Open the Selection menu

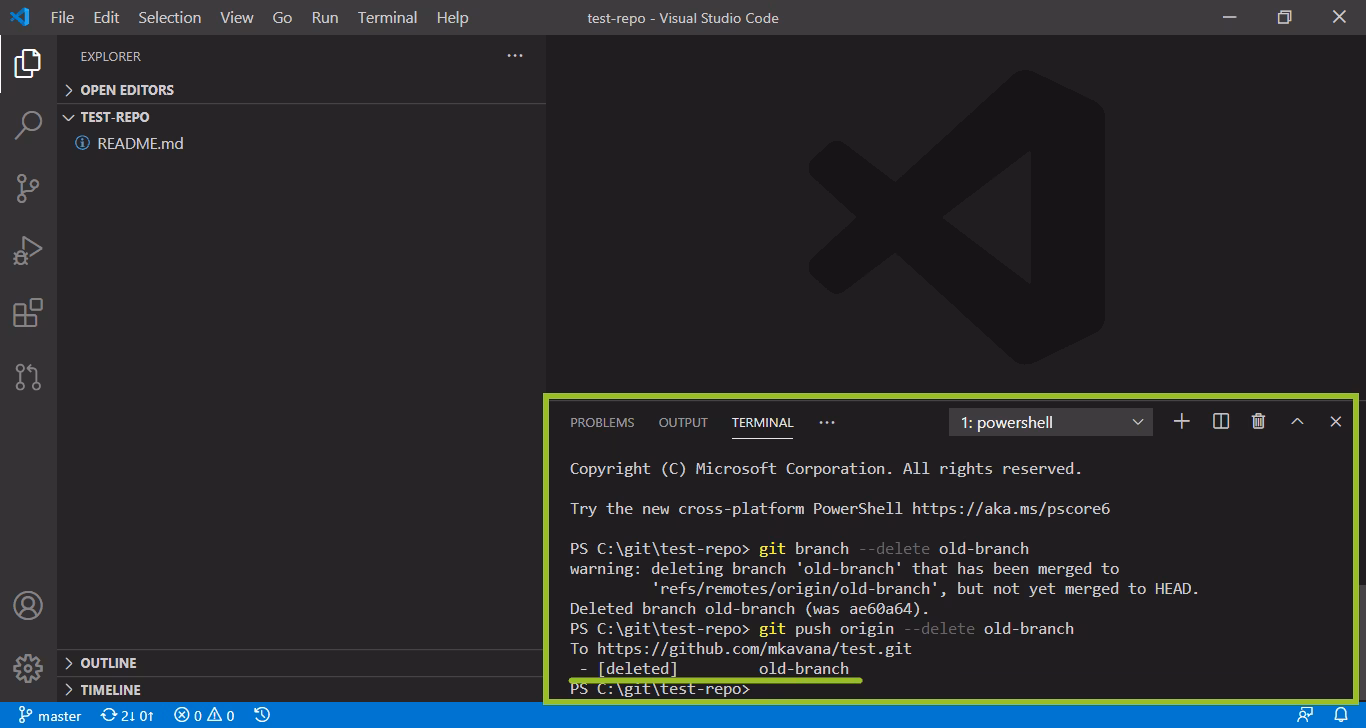click(170, 18)
